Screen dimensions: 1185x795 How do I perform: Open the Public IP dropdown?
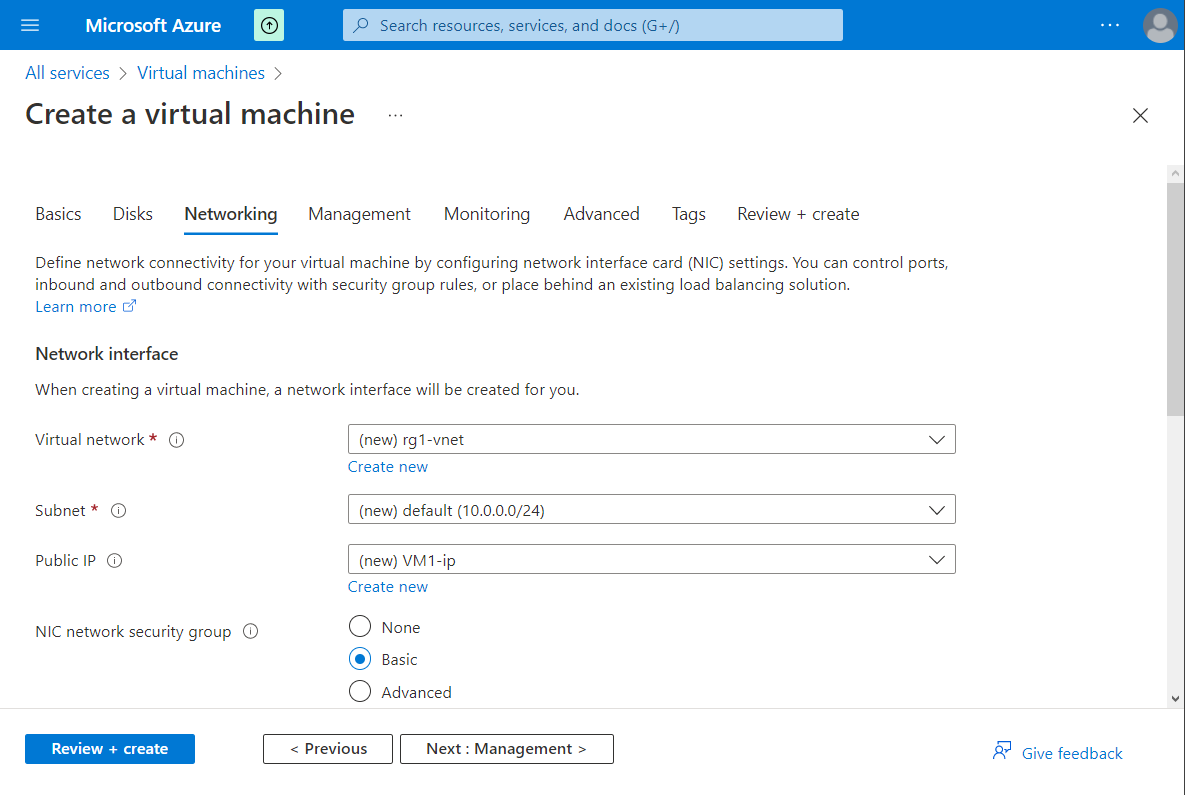(651, 560)
